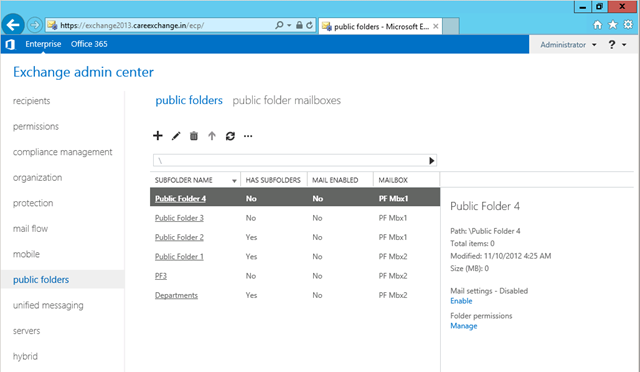Click the trash delete icon

(x=194, y=136)
